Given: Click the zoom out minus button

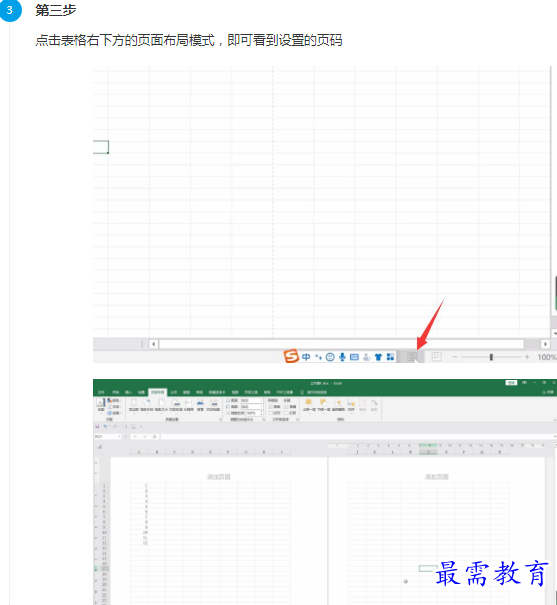Looking at the screenshot, I should point(454,357).
